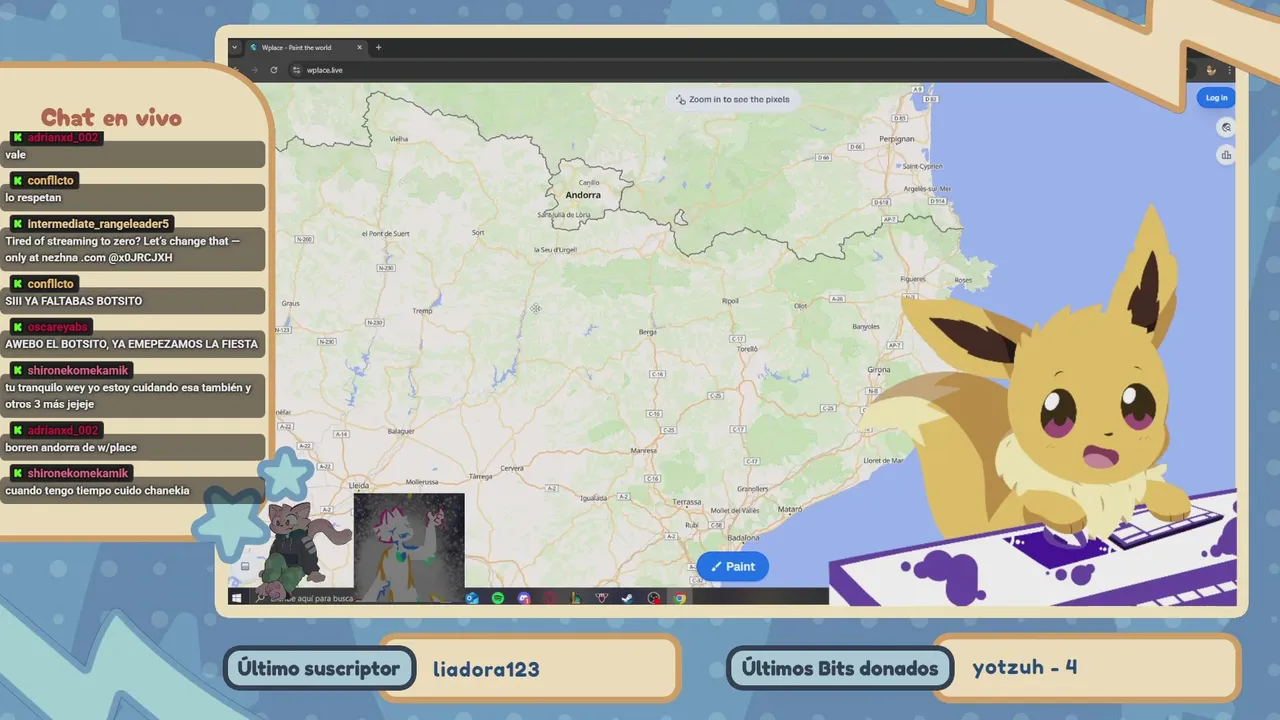Open the OBS icon in the taskbar
This screenshot has width=1280, height=720.
click(x=654, y=598)
